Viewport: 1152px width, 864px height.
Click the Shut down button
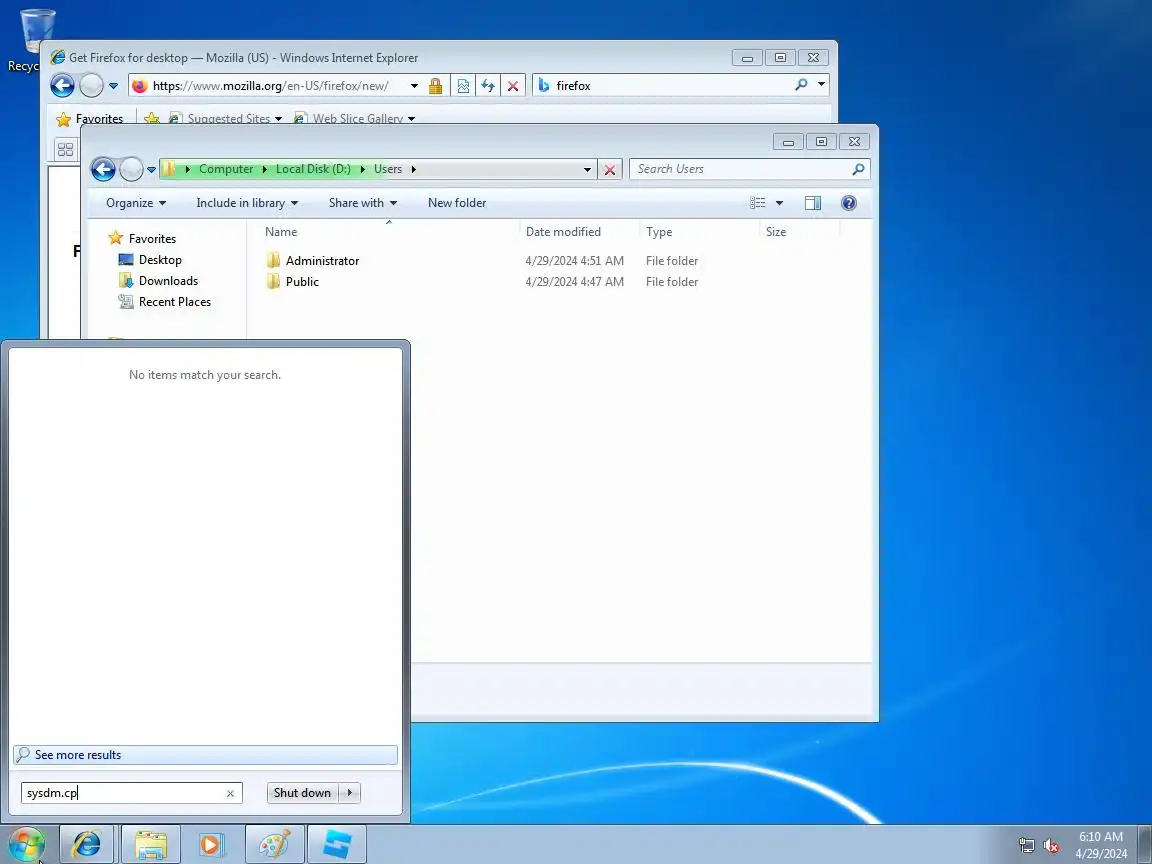302,793
